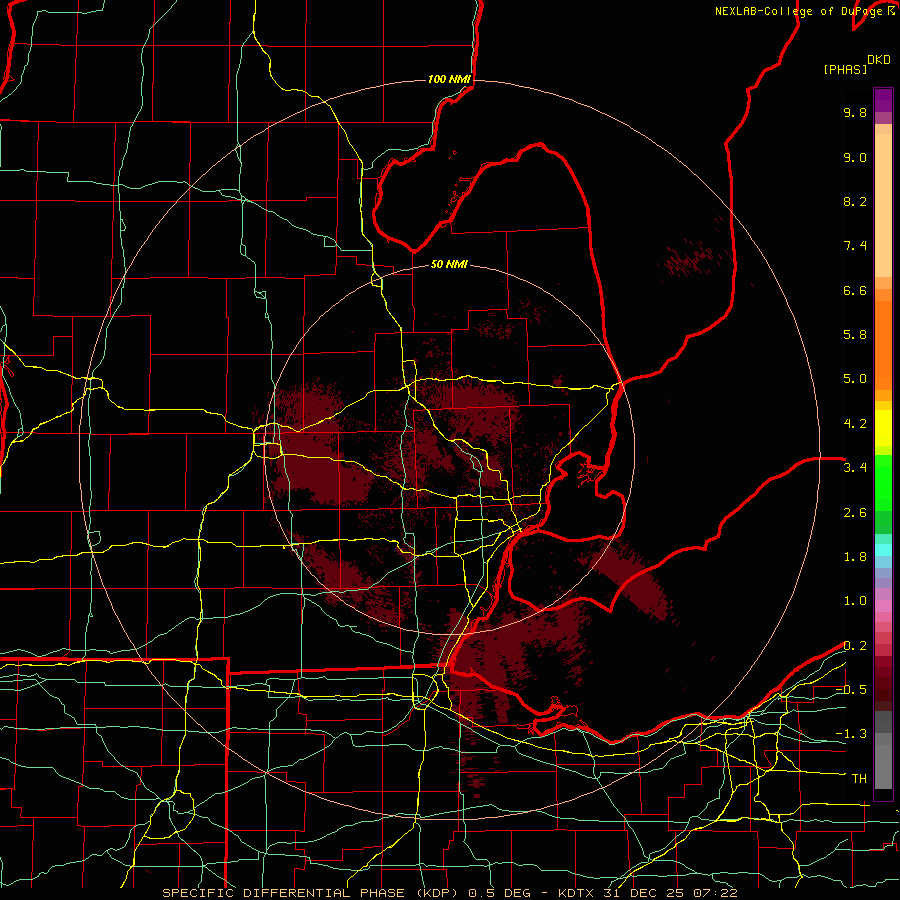Click the "DKD" product code label
Image resolution: width=900 pixels, height=900 pixels.
[x=879, y=60]
